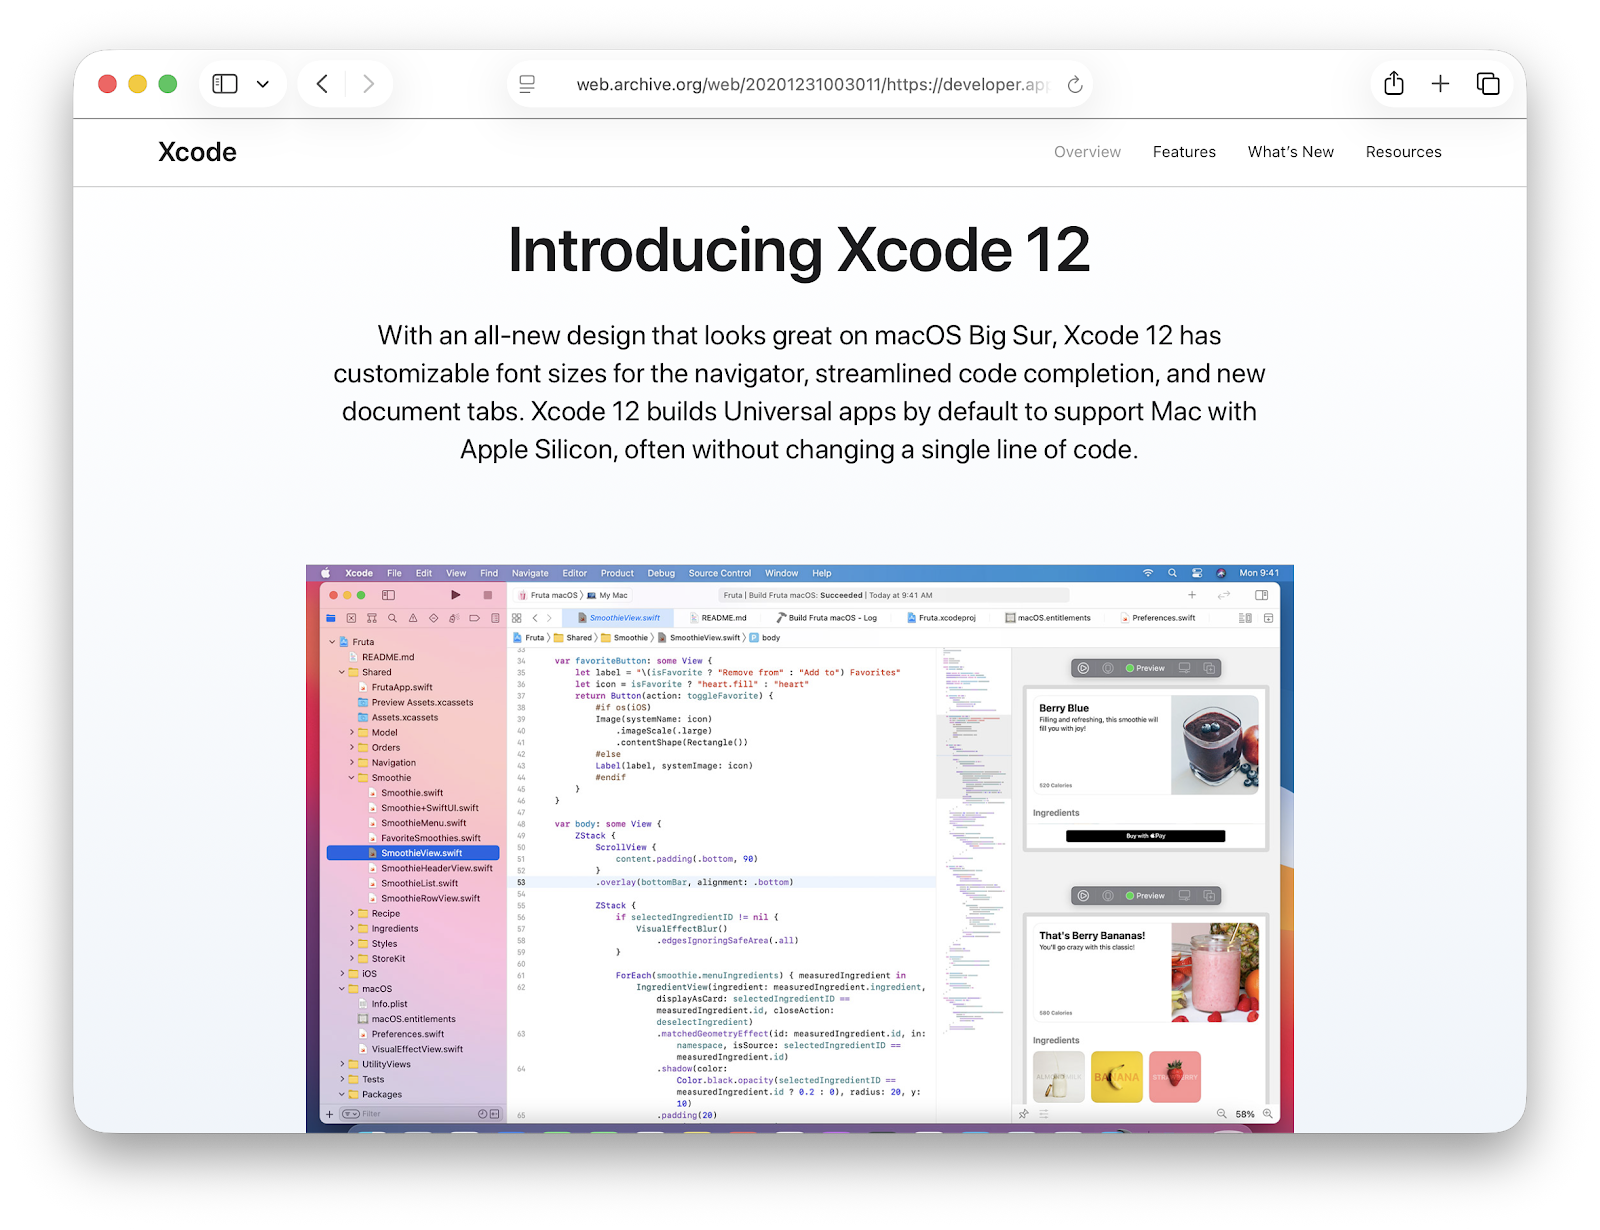Open the related items grid icon in the editor
Screen dimensions: 1600x1230
(x=517, y=618)
